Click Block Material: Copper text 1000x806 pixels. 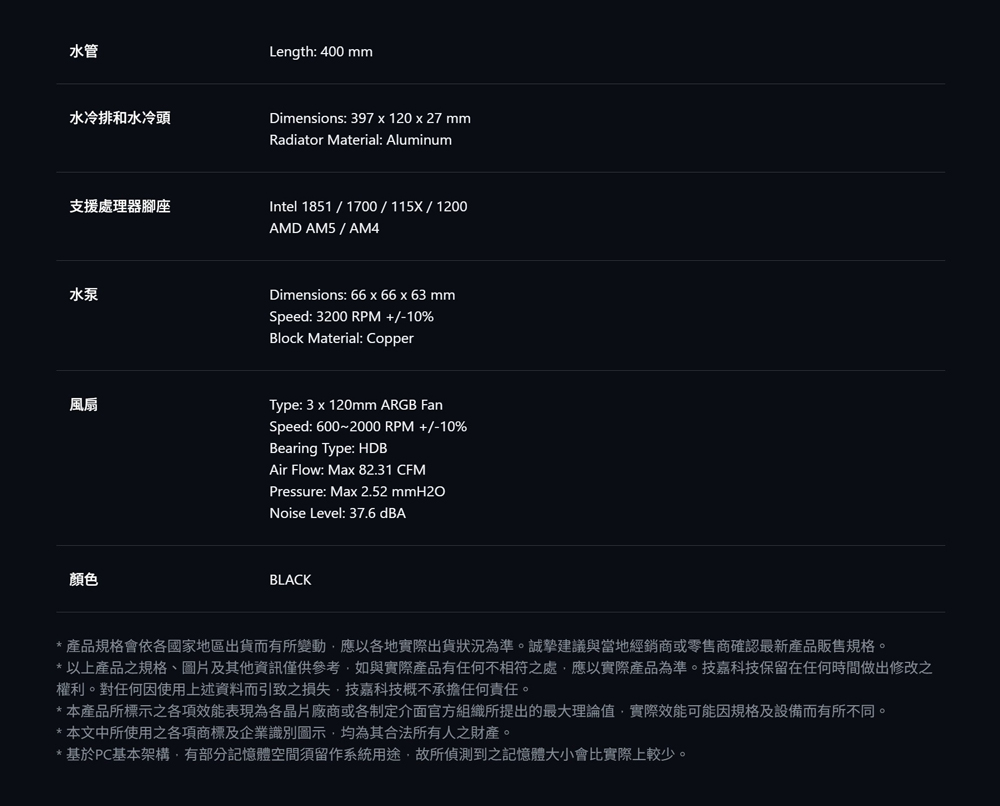click(x=341, y=338)
